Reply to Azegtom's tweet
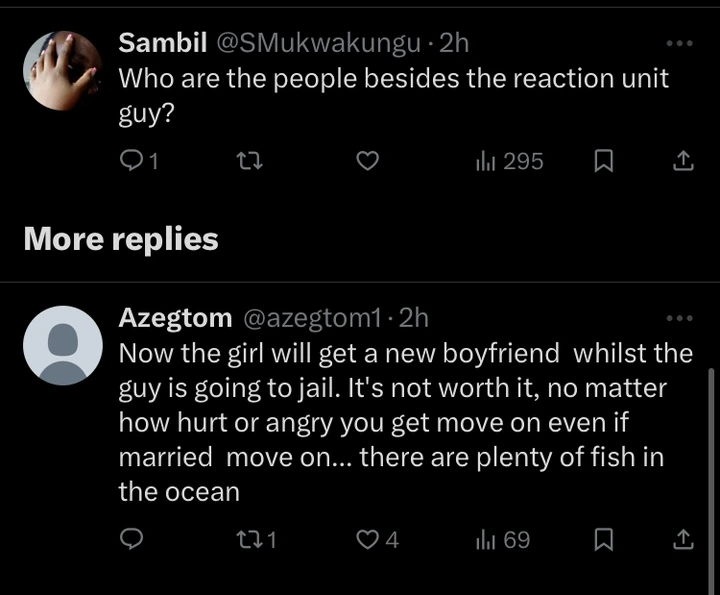720x595 pixels. [131, 539]
